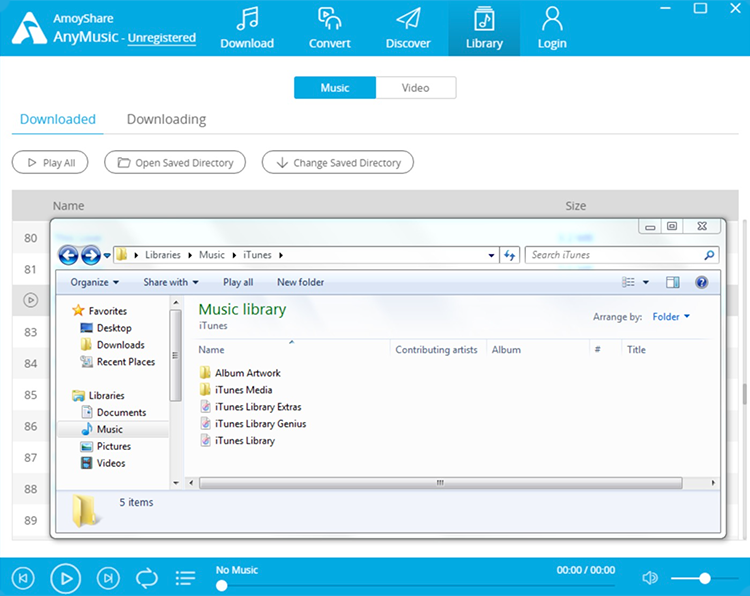This screenshot has height=596, width=750.
Task: Play the song in row 82
Action: pos(31,300)
